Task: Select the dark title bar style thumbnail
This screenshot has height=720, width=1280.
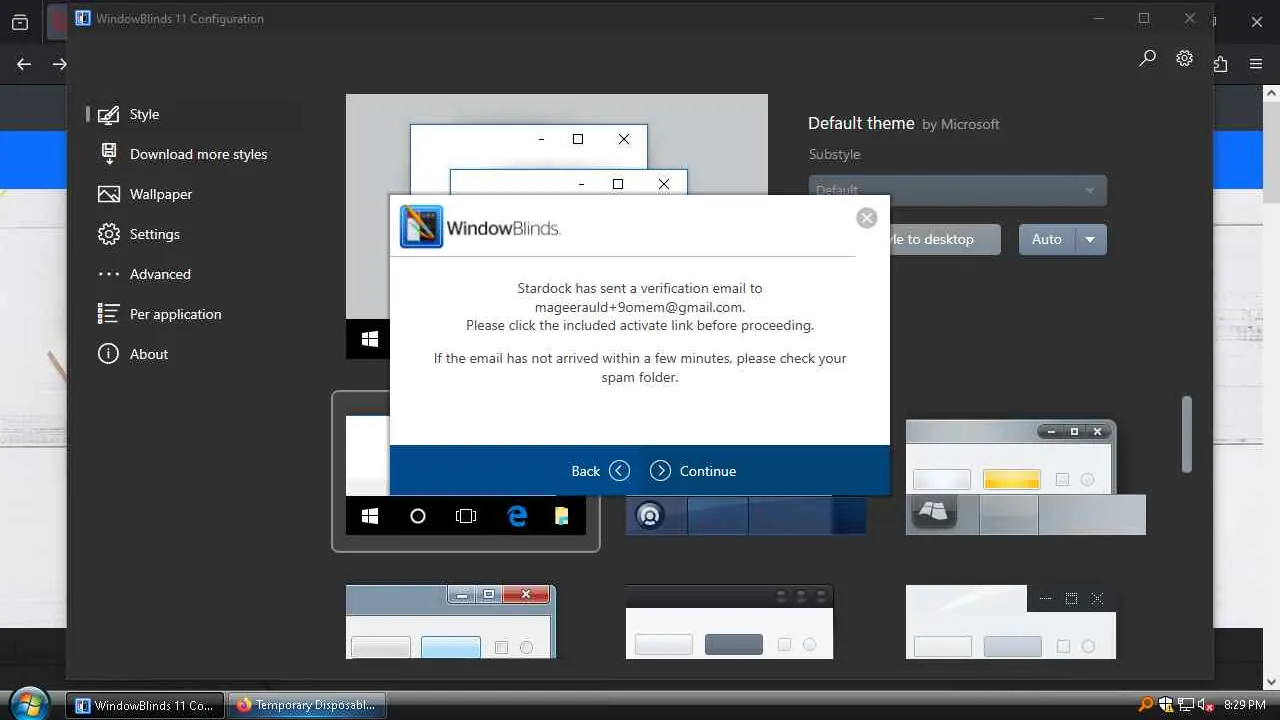Action: click(730, 622)
